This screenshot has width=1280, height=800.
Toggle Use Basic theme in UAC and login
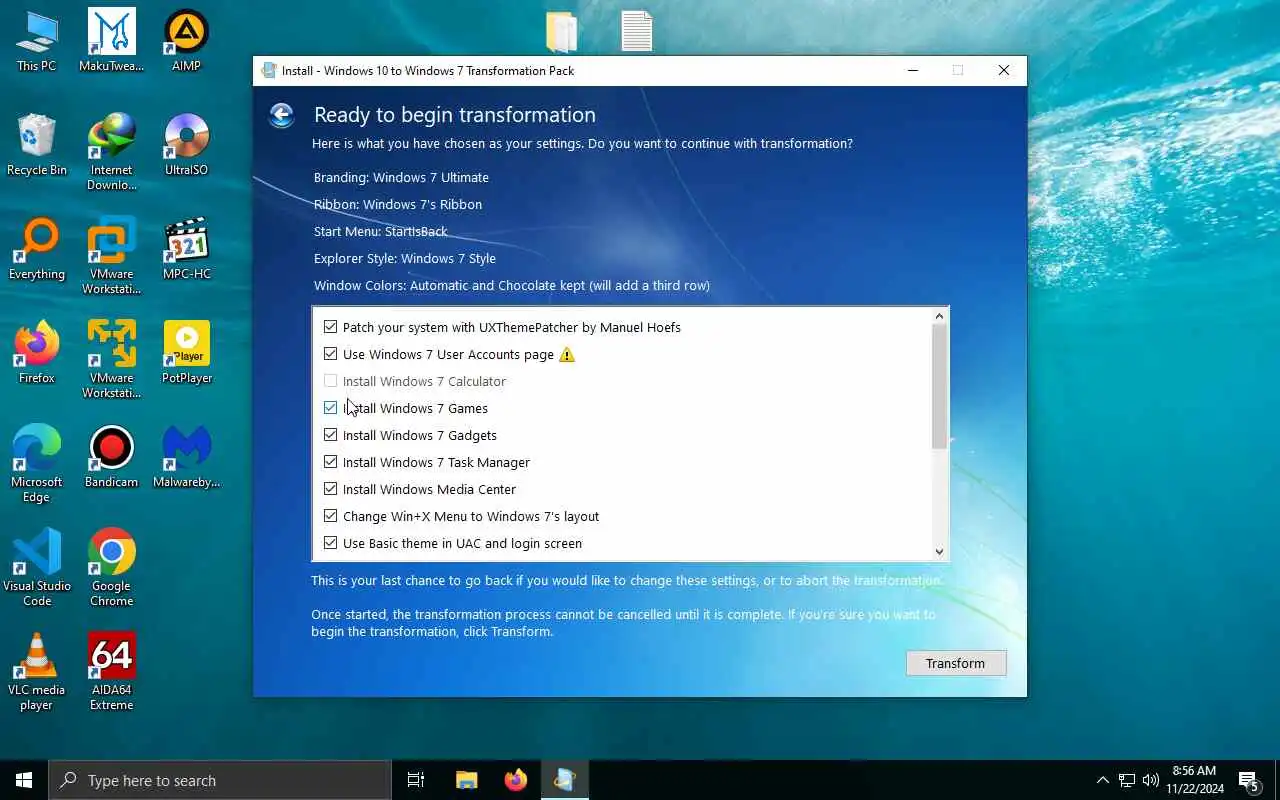[x=331, y=543]
